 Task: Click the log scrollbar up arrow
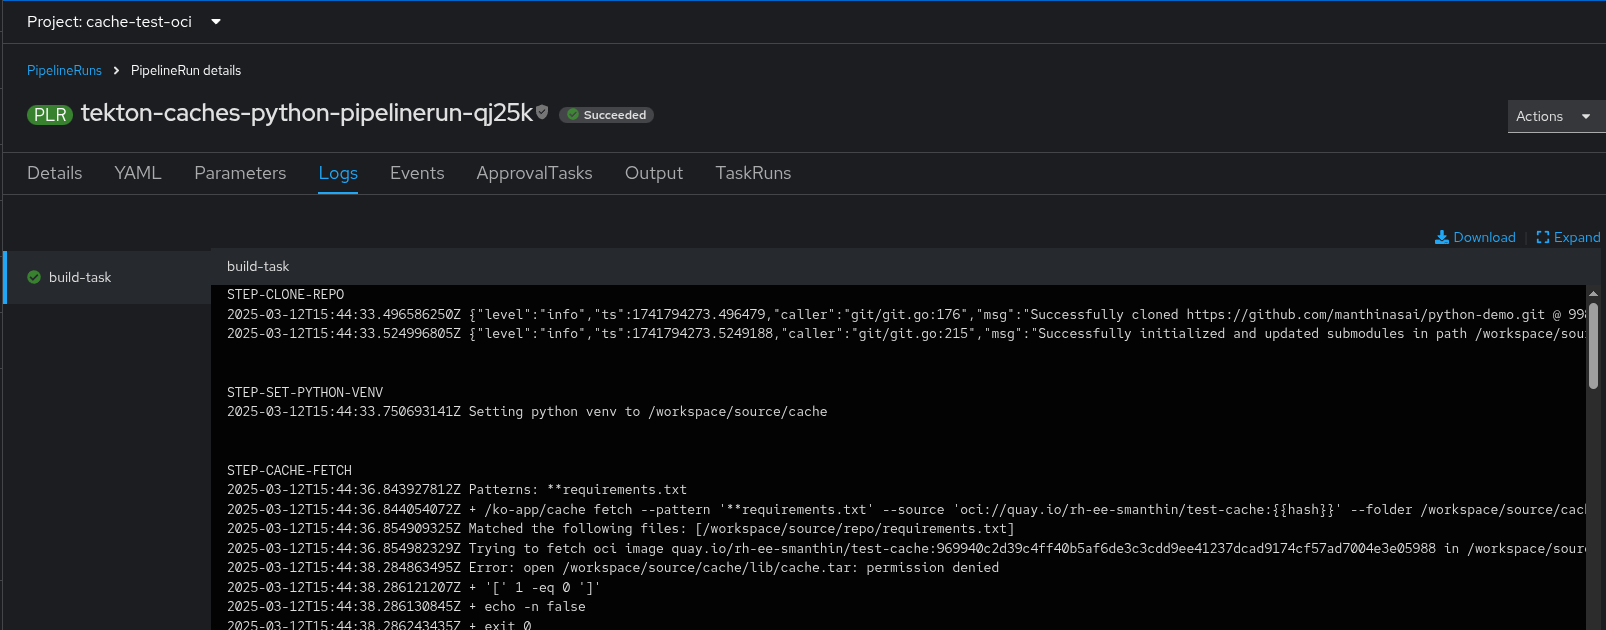[1593, 294]
